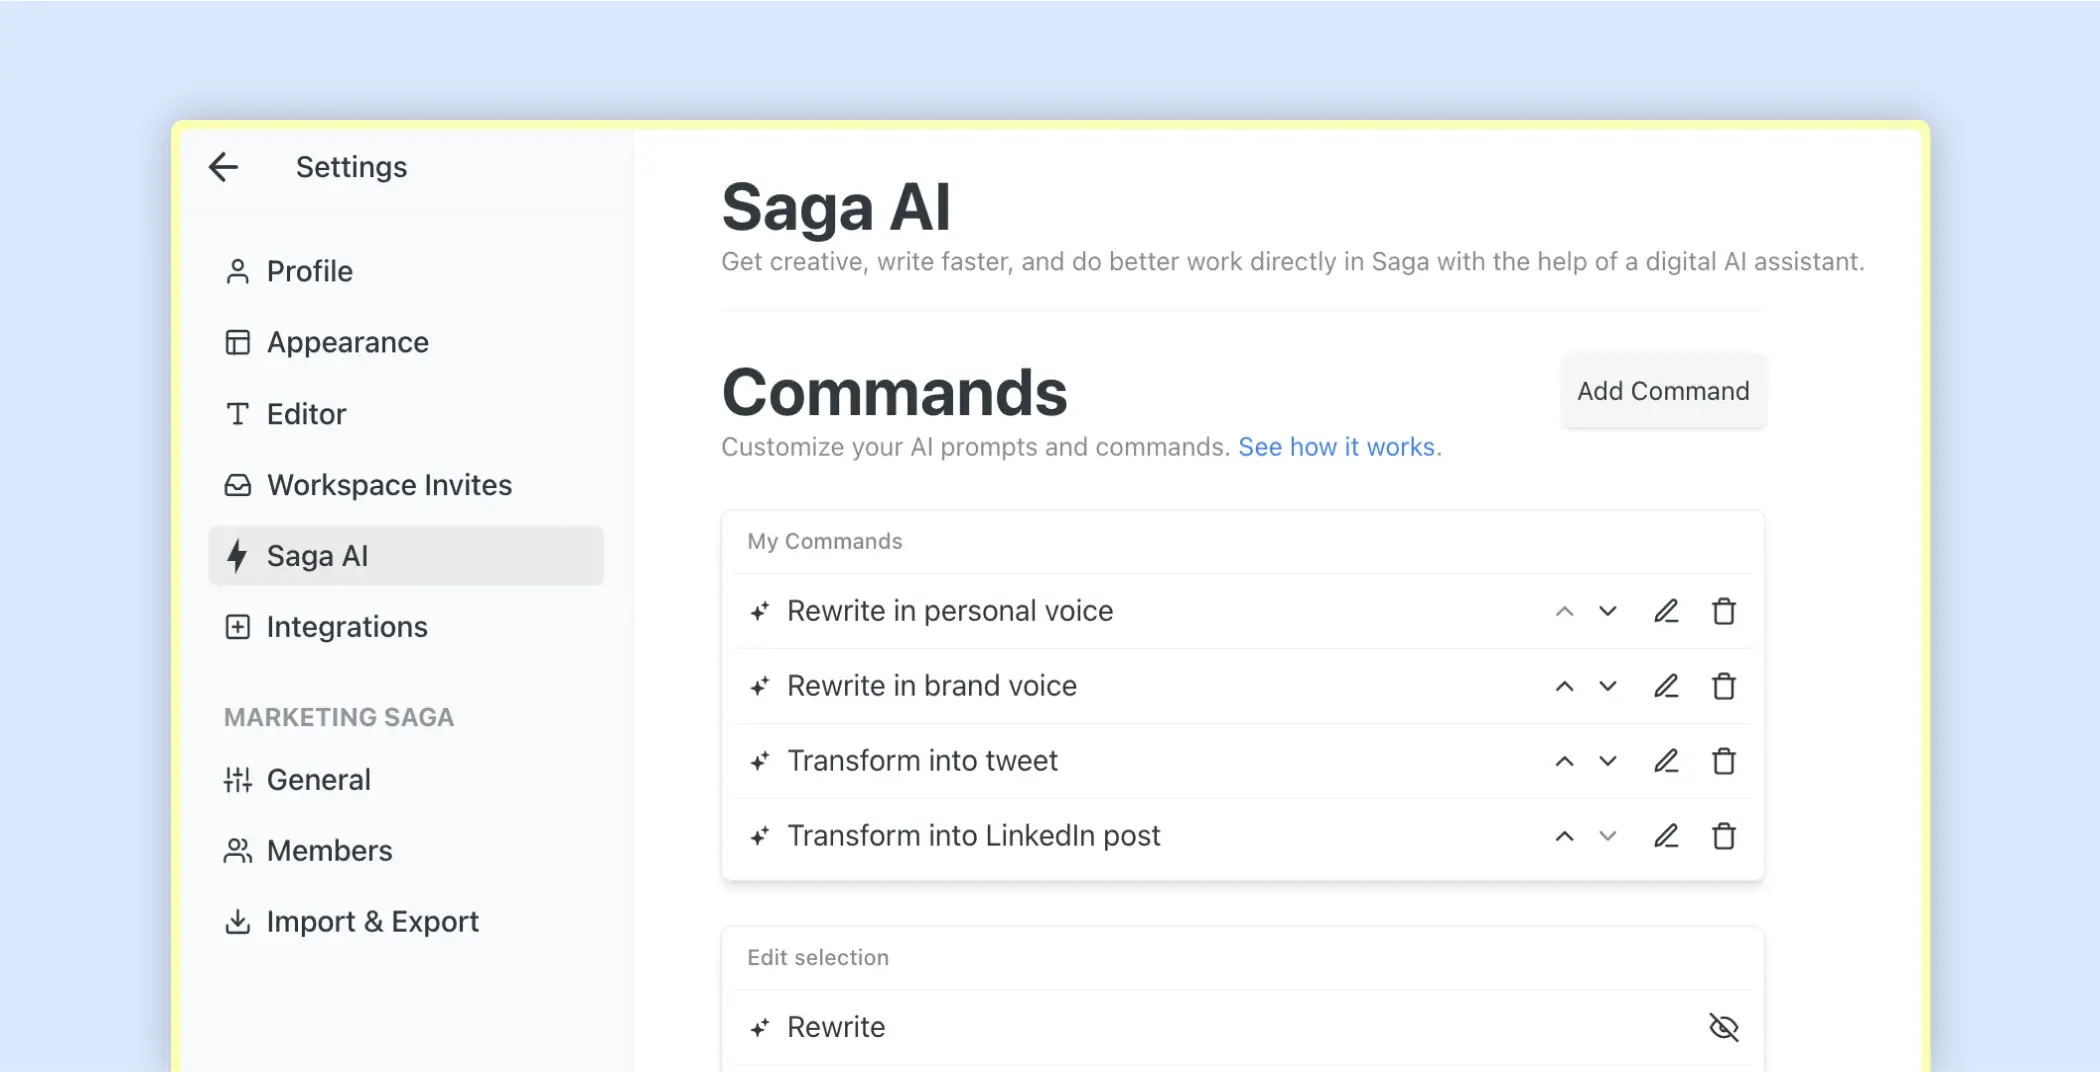2100x1072 pixels.
Task: Move Rewrite in brand voice up
Action: 1565,686
